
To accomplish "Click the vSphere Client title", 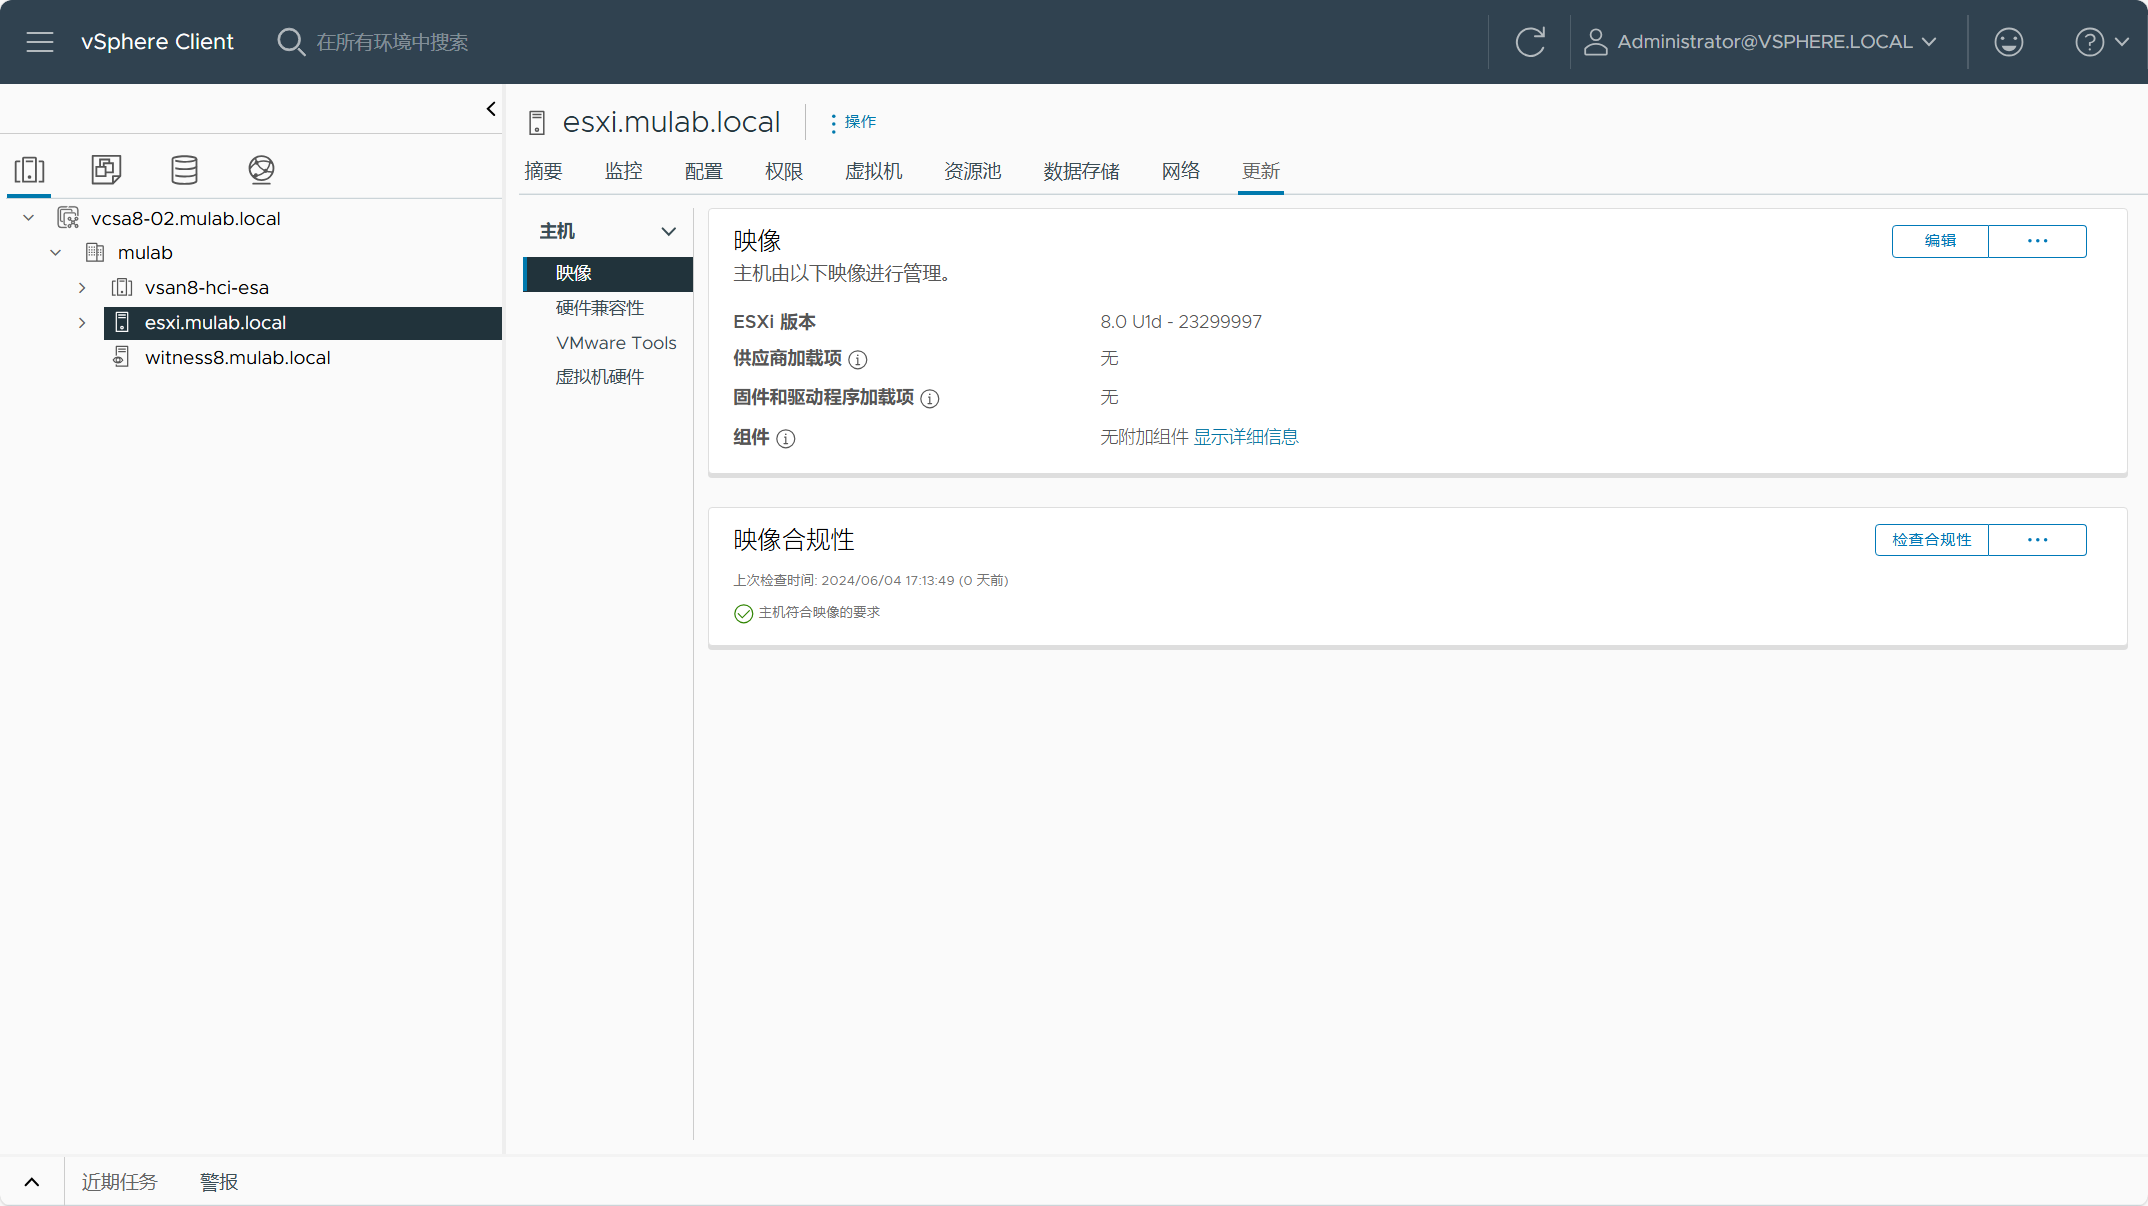I will click(x=157, y=42).
